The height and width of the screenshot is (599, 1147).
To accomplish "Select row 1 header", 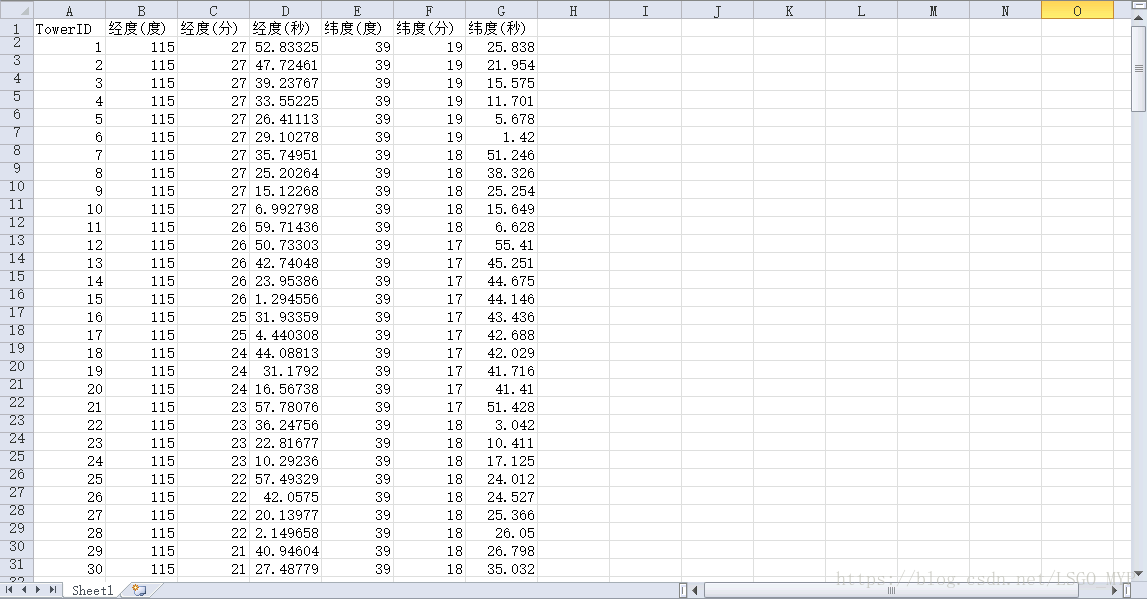I will pyautogui.click(x=16, y=29).
